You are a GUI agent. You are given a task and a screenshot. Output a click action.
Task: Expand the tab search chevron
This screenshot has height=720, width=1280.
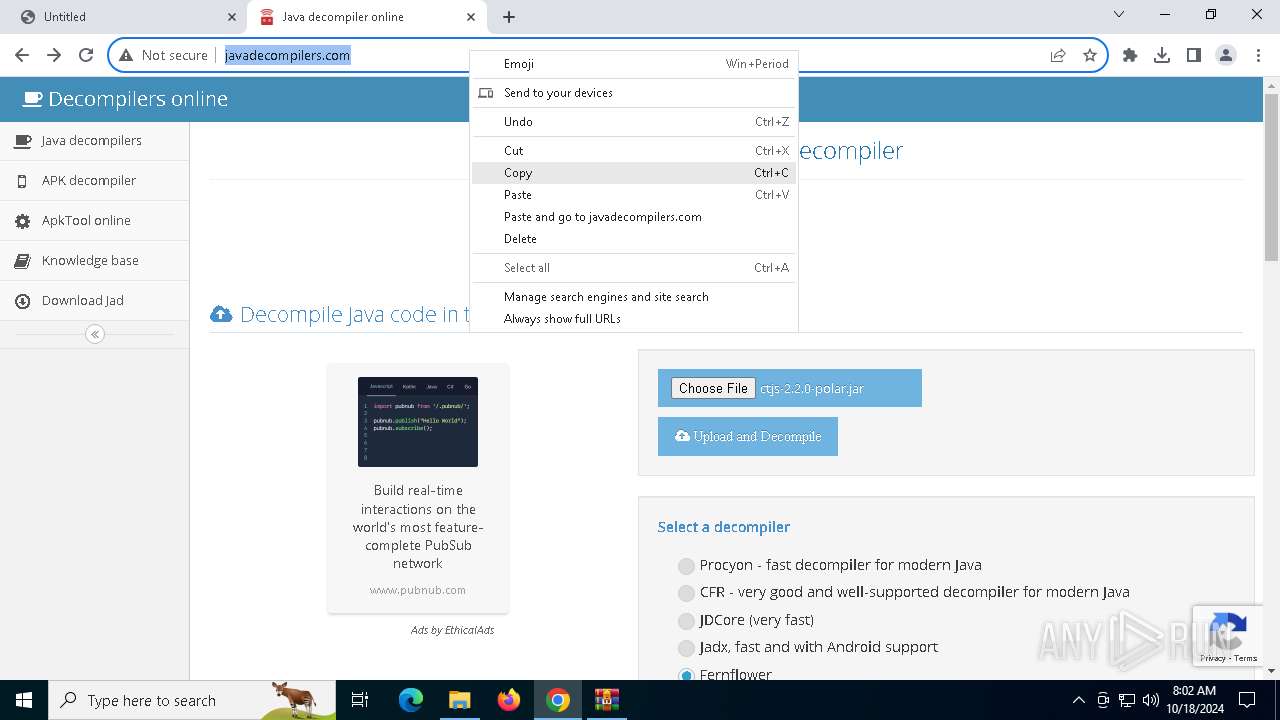[1119, 15]
